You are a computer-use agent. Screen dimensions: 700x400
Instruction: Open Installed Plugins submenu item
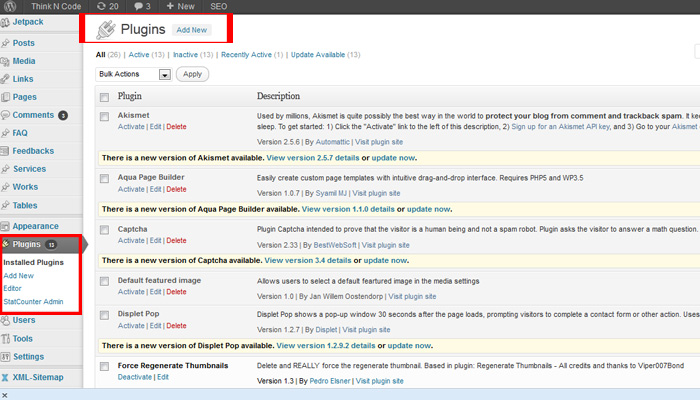tap(33, 262)
